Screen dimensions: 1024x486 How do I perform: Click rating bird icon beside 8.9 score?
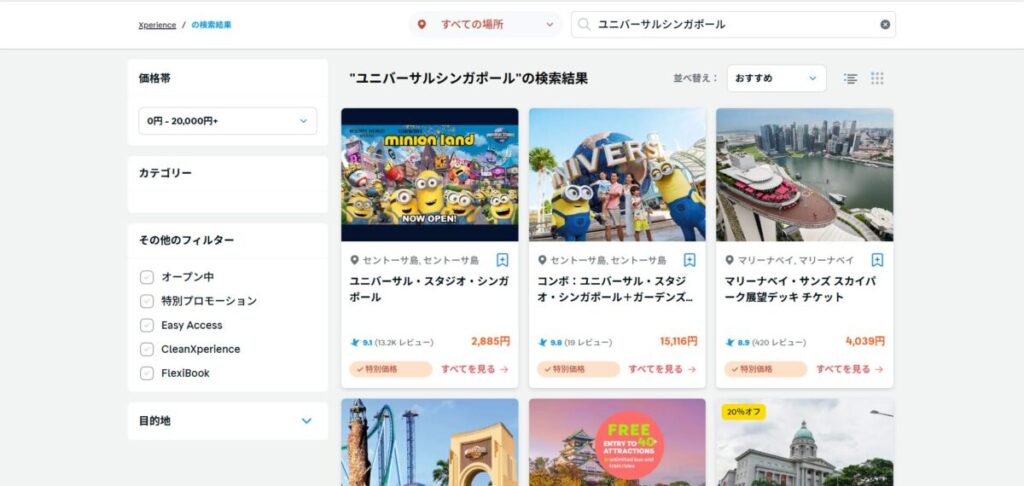pyautogui.click(x=730, y=342)
